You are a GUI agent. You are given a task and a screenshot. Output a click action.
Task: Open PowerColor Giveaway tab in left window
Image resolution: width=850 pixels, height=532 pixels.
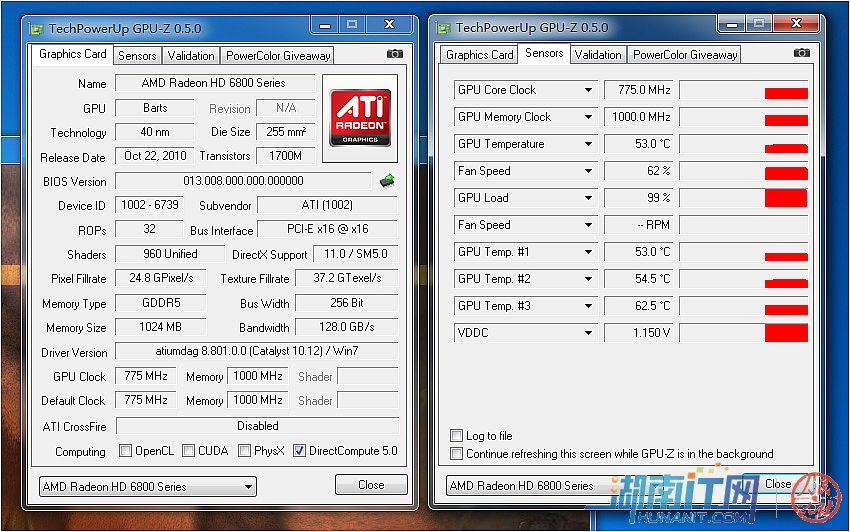coord(278,55)
